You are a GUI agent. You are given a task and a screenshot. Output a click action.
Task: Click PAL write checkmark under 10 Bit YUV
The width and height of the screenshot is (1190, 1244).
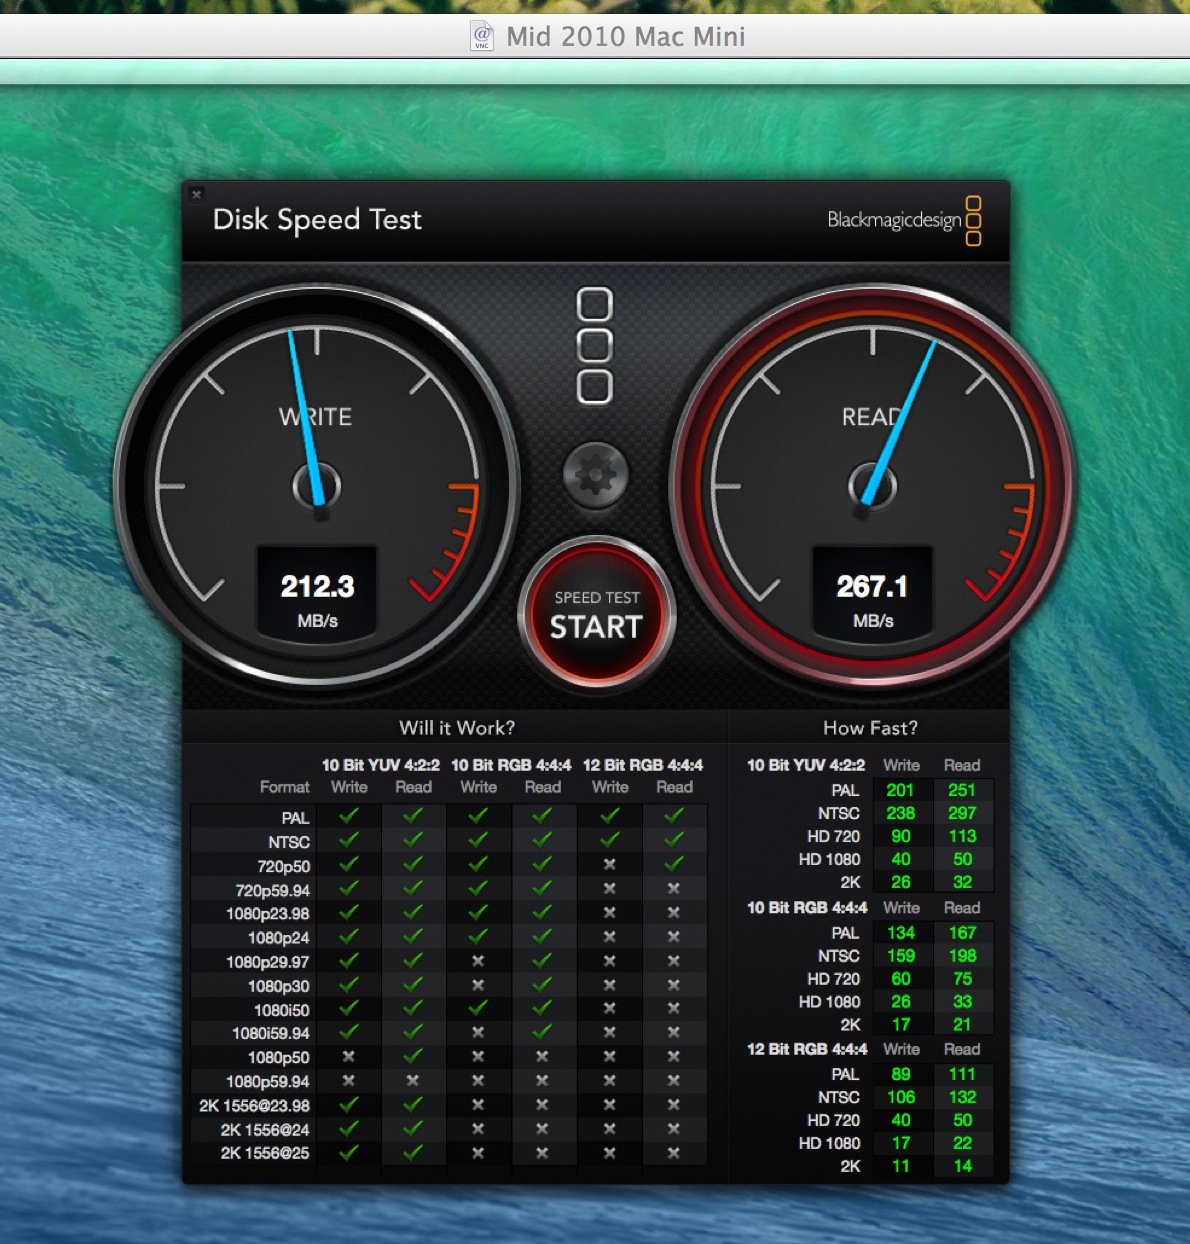click(x=348, y=816)
